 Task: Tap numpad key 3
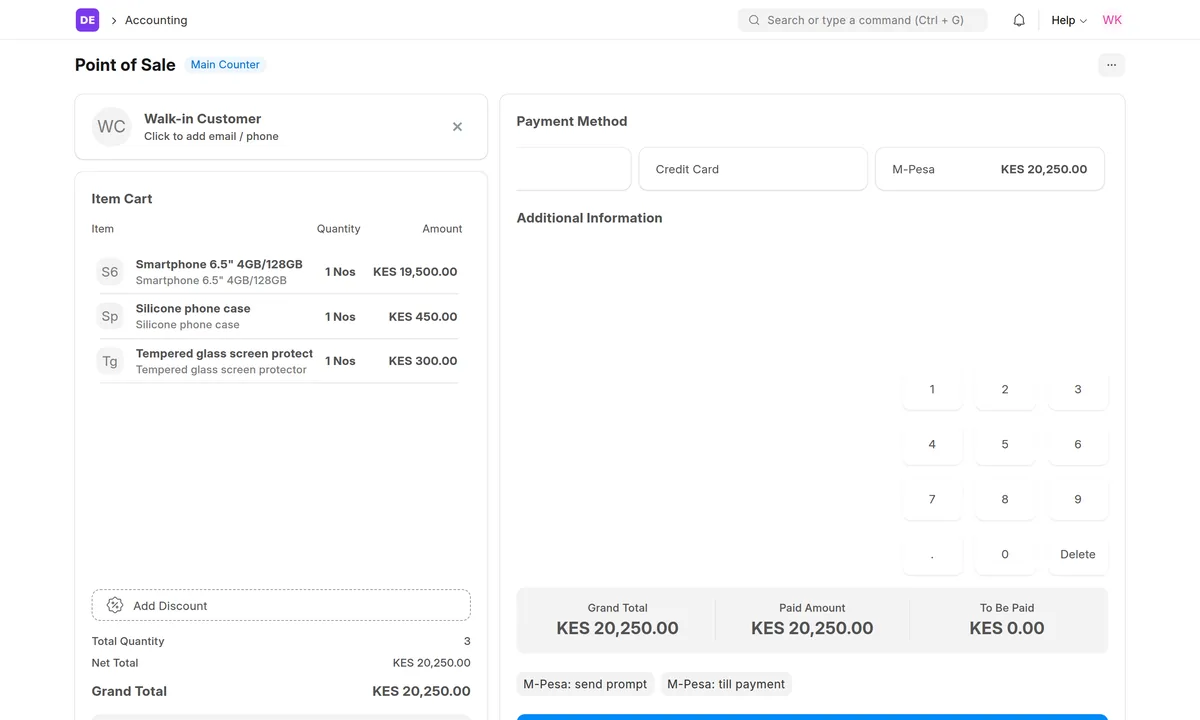pos(1078,389)
